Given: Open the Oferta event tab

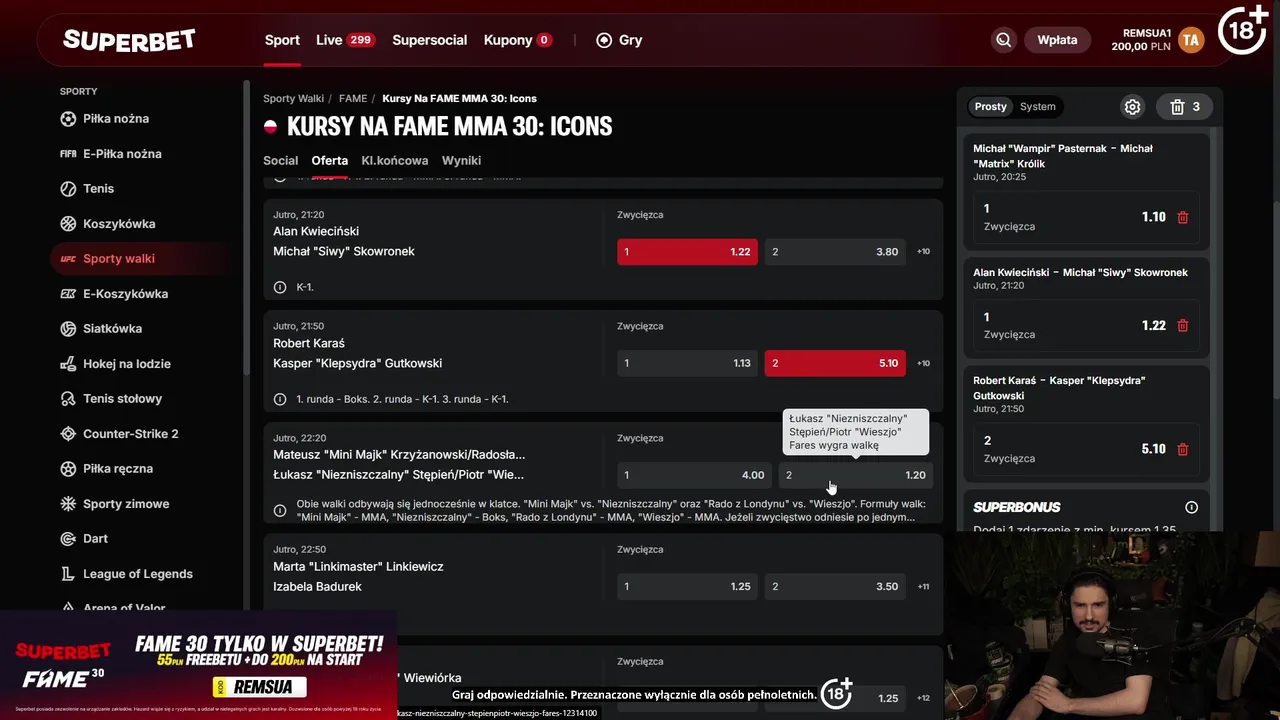Looking at the screenshot, I should click(330, 160).
